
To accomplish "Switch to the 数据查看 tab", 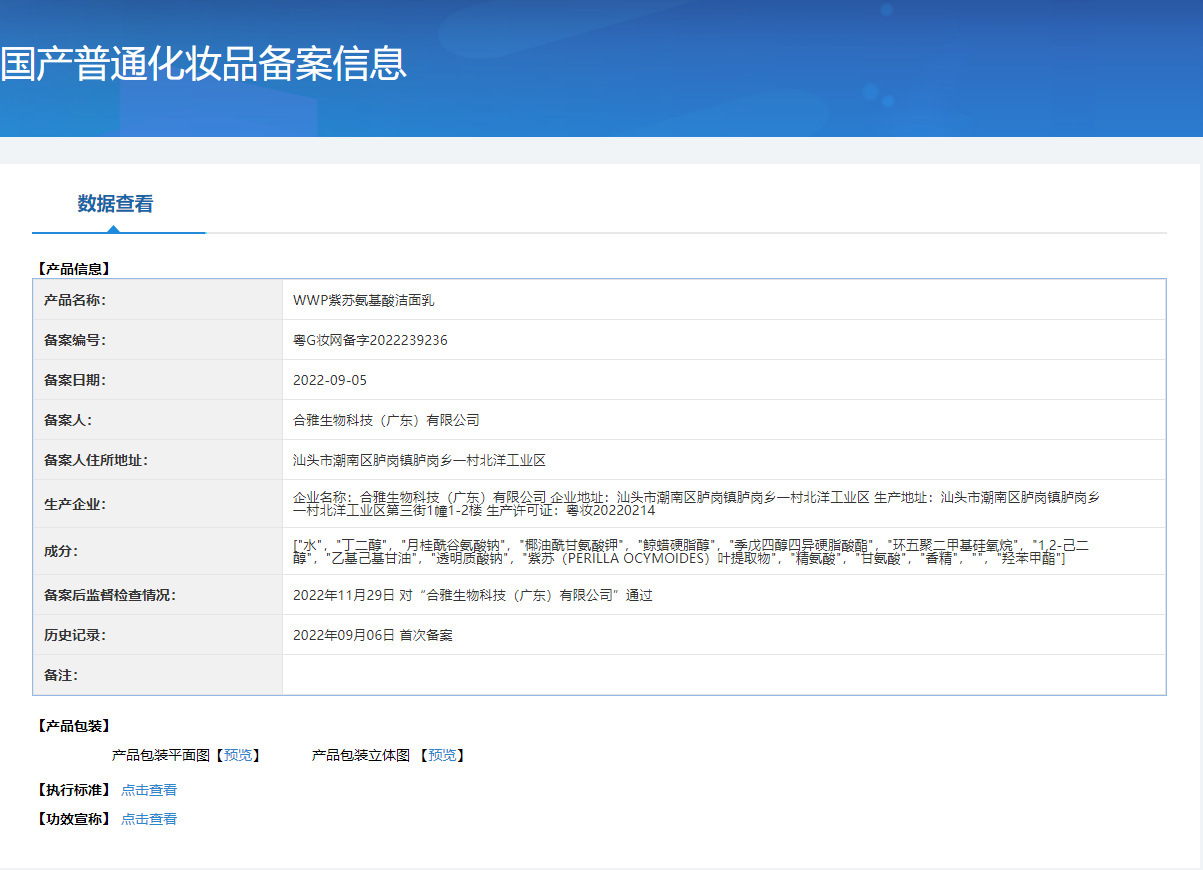I will point(115,204).
